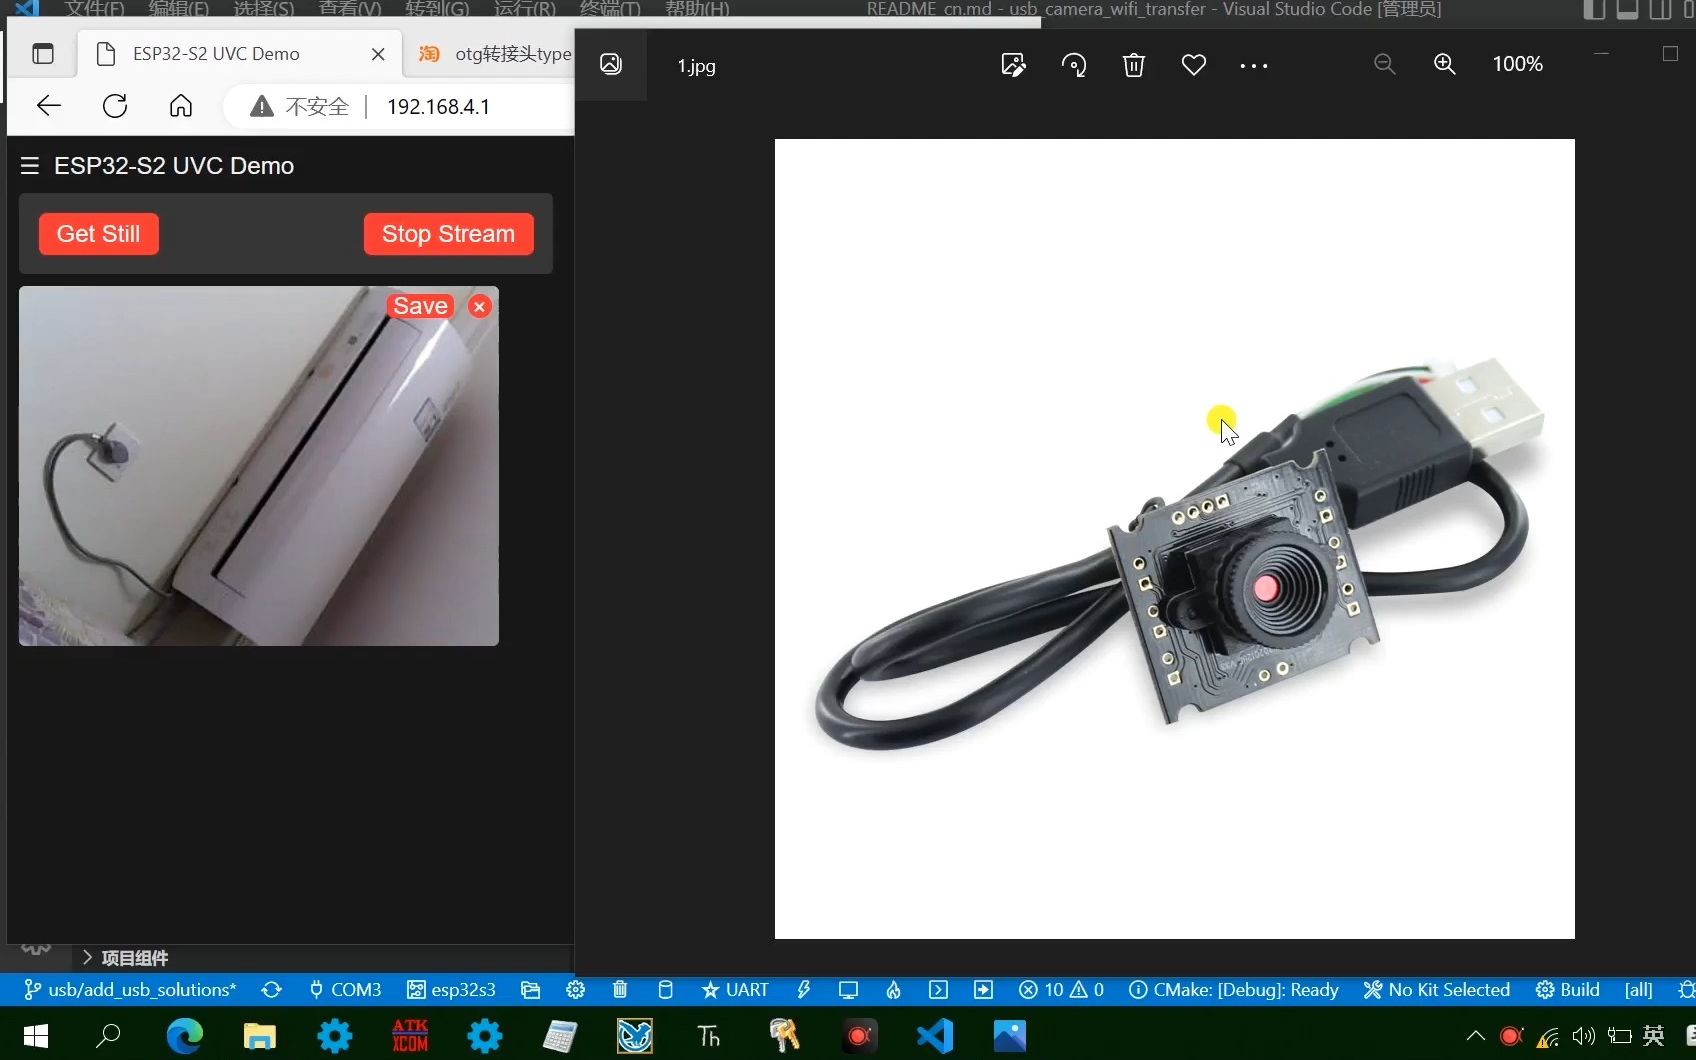Image resolution: width=1696 pixels, height=1060 pixels.
Task: Click the Get Still button
Action: click(97, 233)
